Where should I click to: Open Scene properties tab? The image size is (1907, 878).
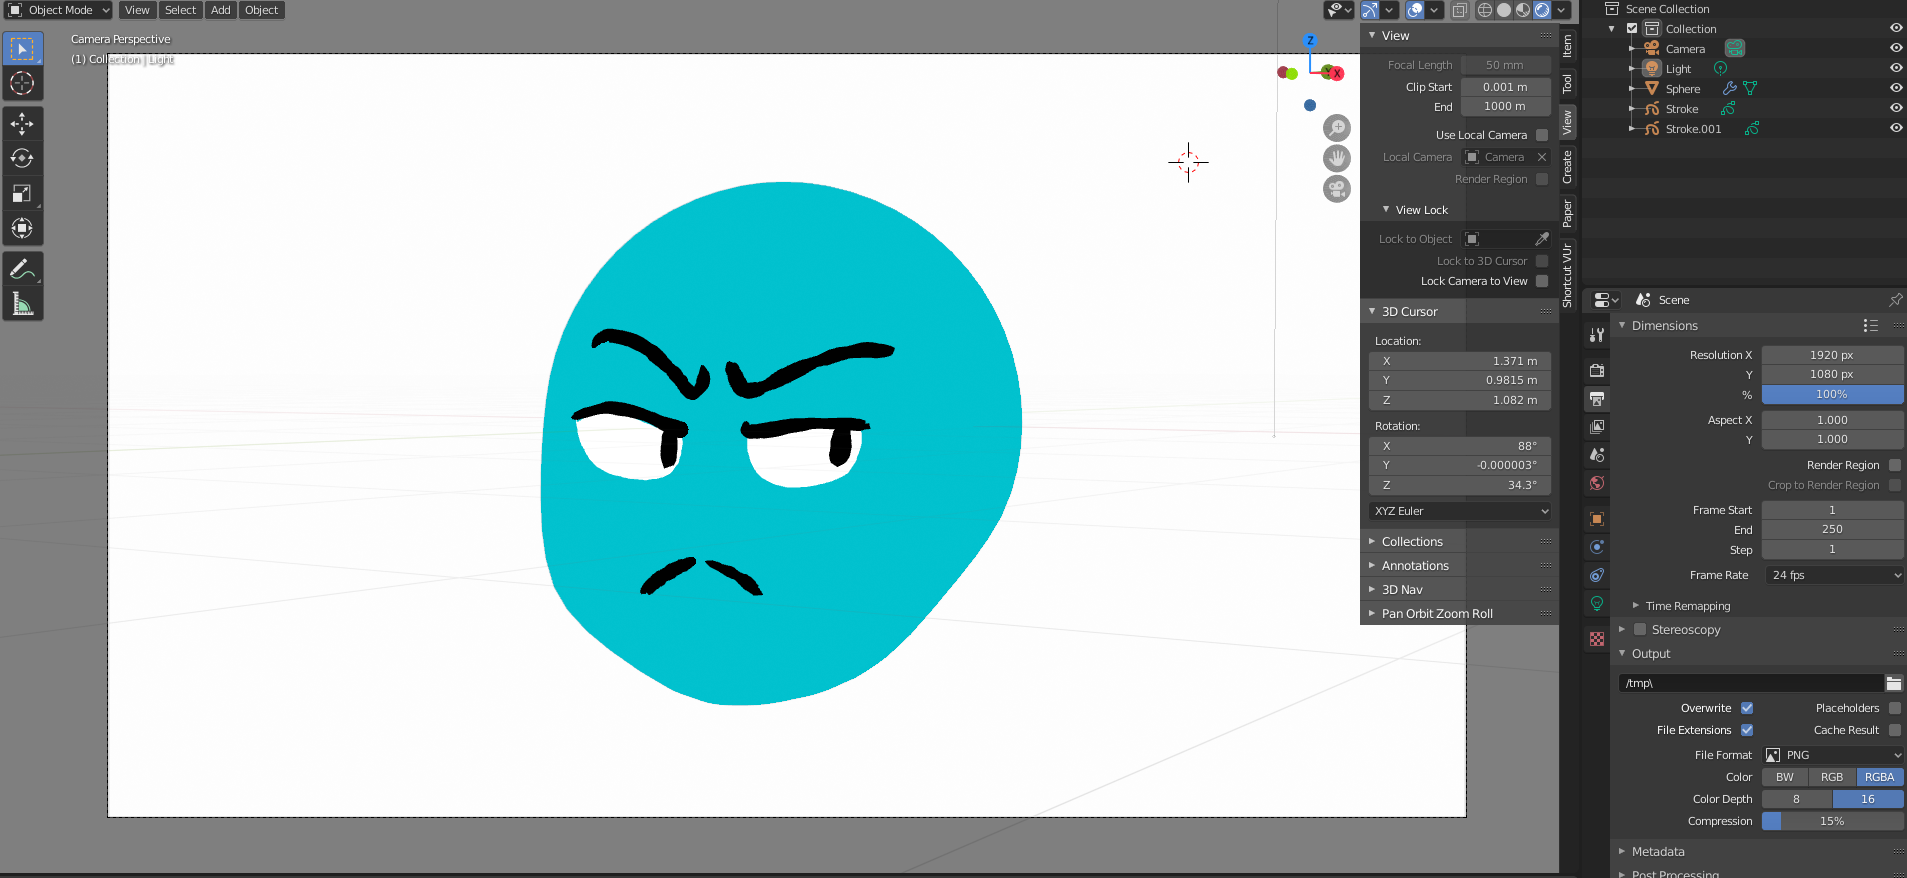pyautogui.click(x=1597, y=454)
